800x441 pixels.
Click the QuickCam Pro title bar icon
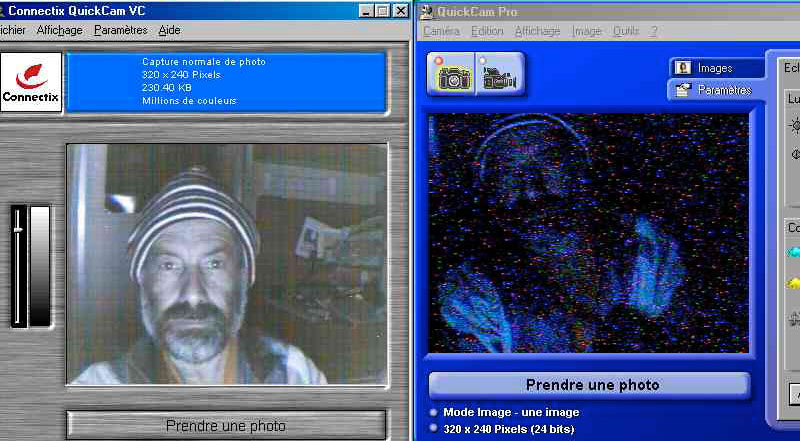click(427, 12)
